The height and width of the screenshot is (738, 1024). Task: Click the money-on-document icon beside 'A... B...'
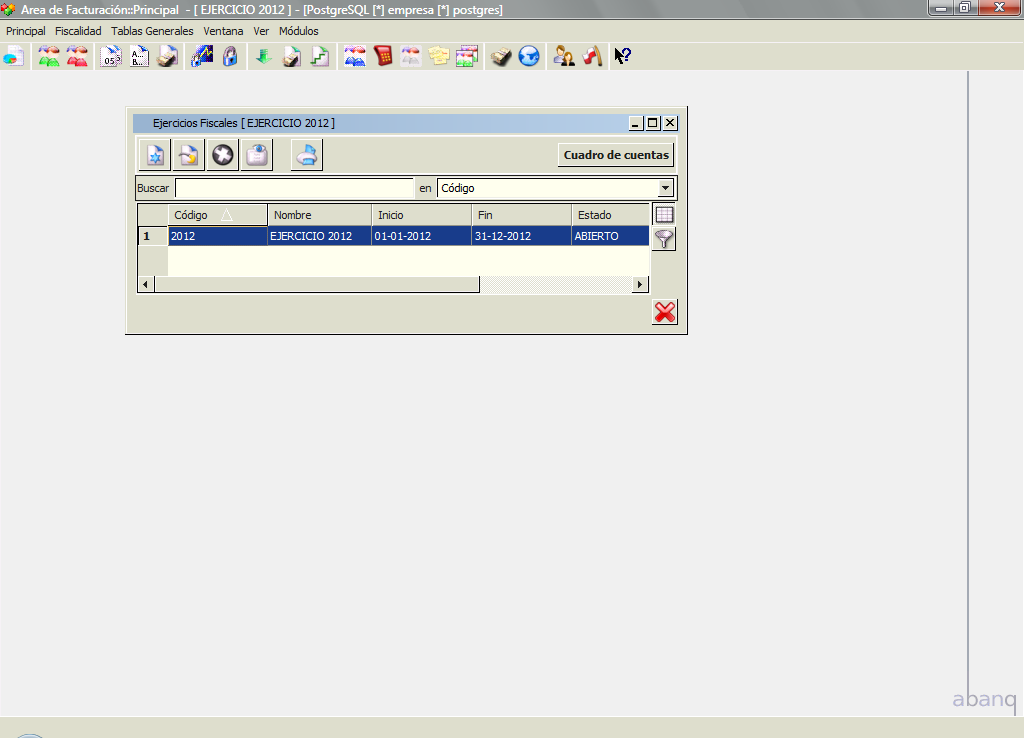(168, 56)
